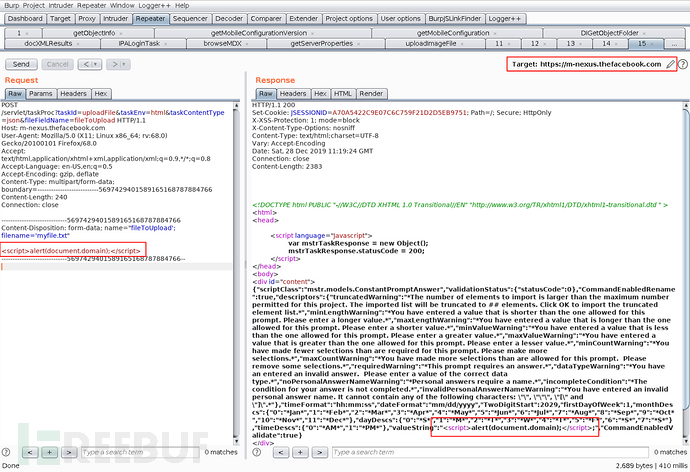Open the history back dropdown arrow
The image size is (690, 472).
tap(95, 64)
